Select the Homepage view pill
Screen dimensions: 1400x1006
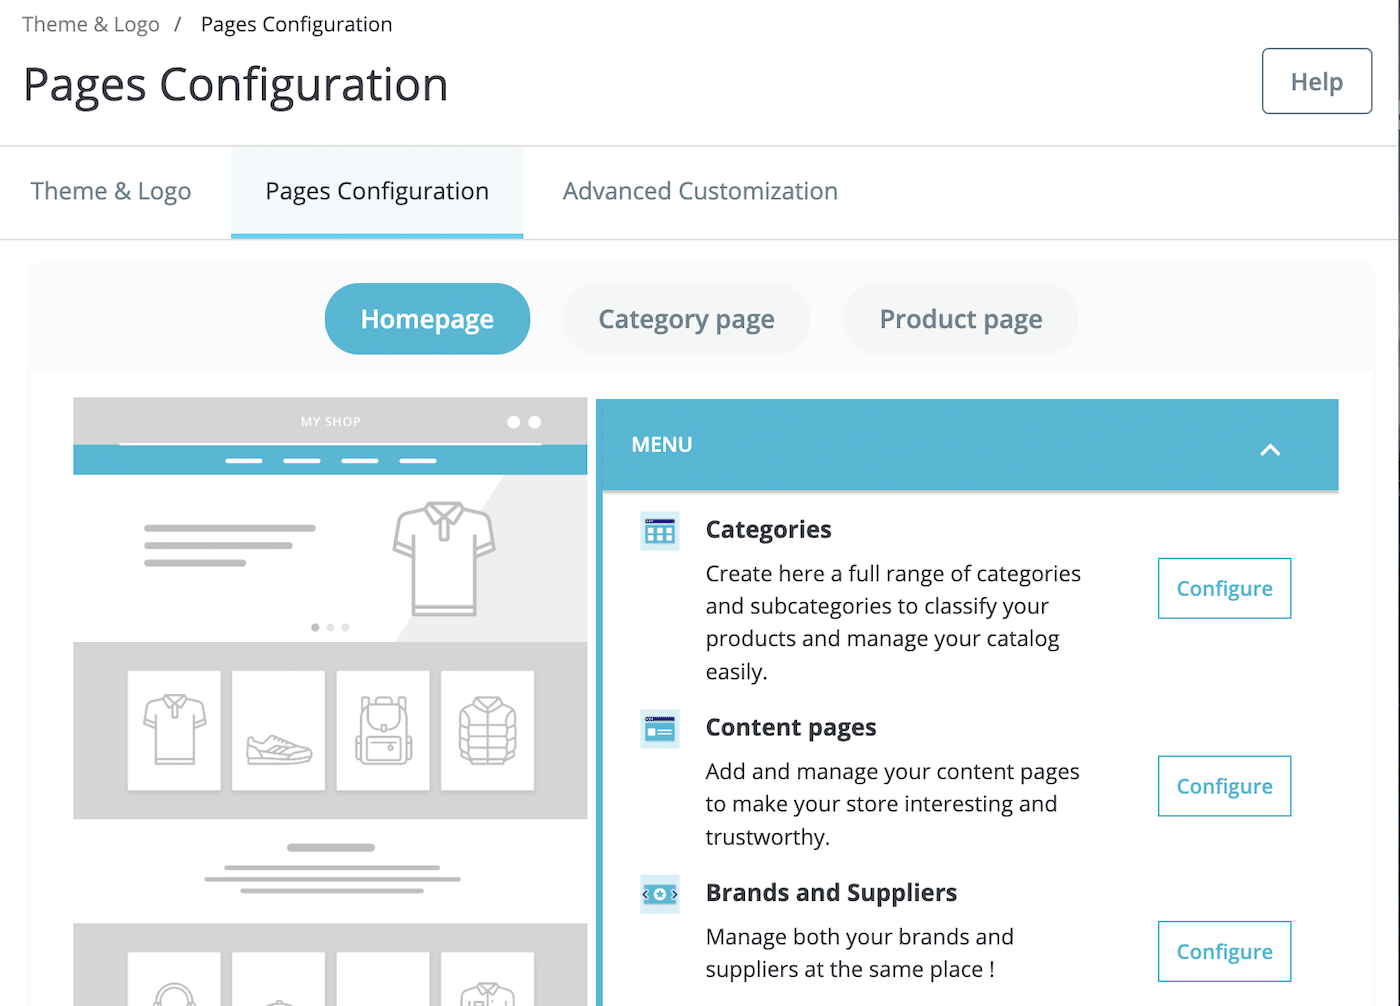coord(427,319)
